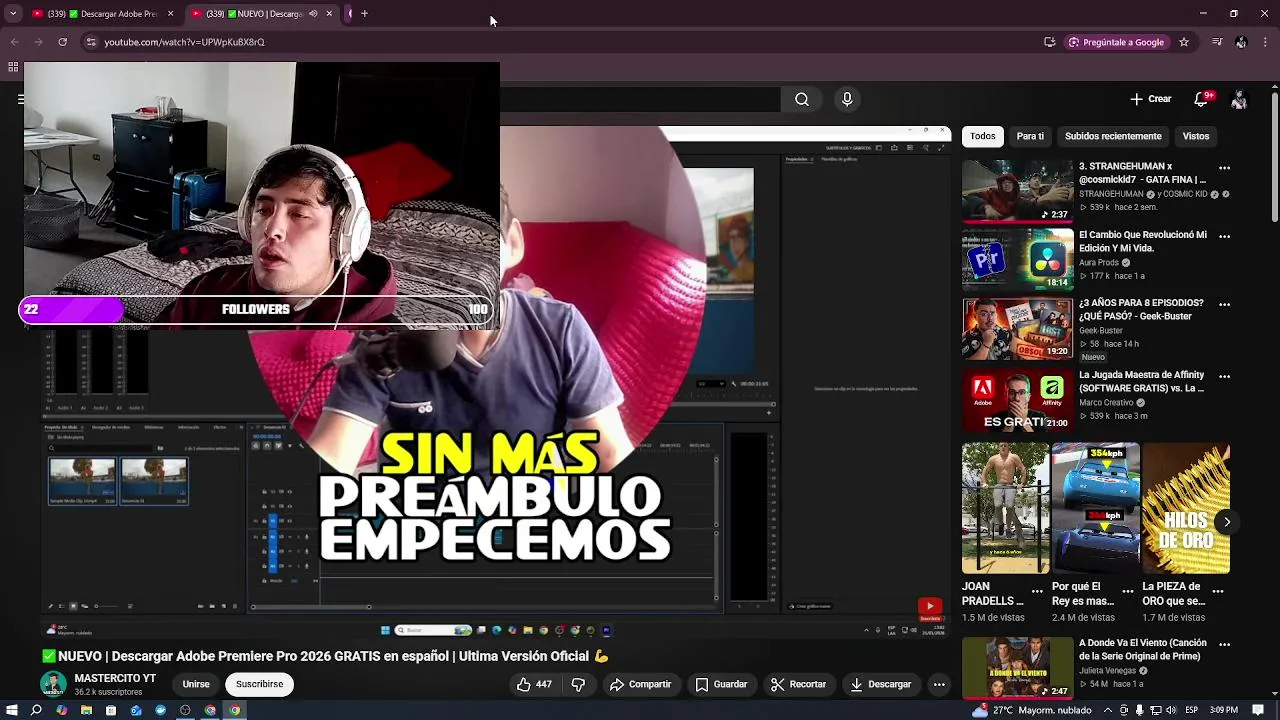Open the YouTube hamburger guide menu
The height and width of the screenshot is (720, 1280).
click(21, 99)
